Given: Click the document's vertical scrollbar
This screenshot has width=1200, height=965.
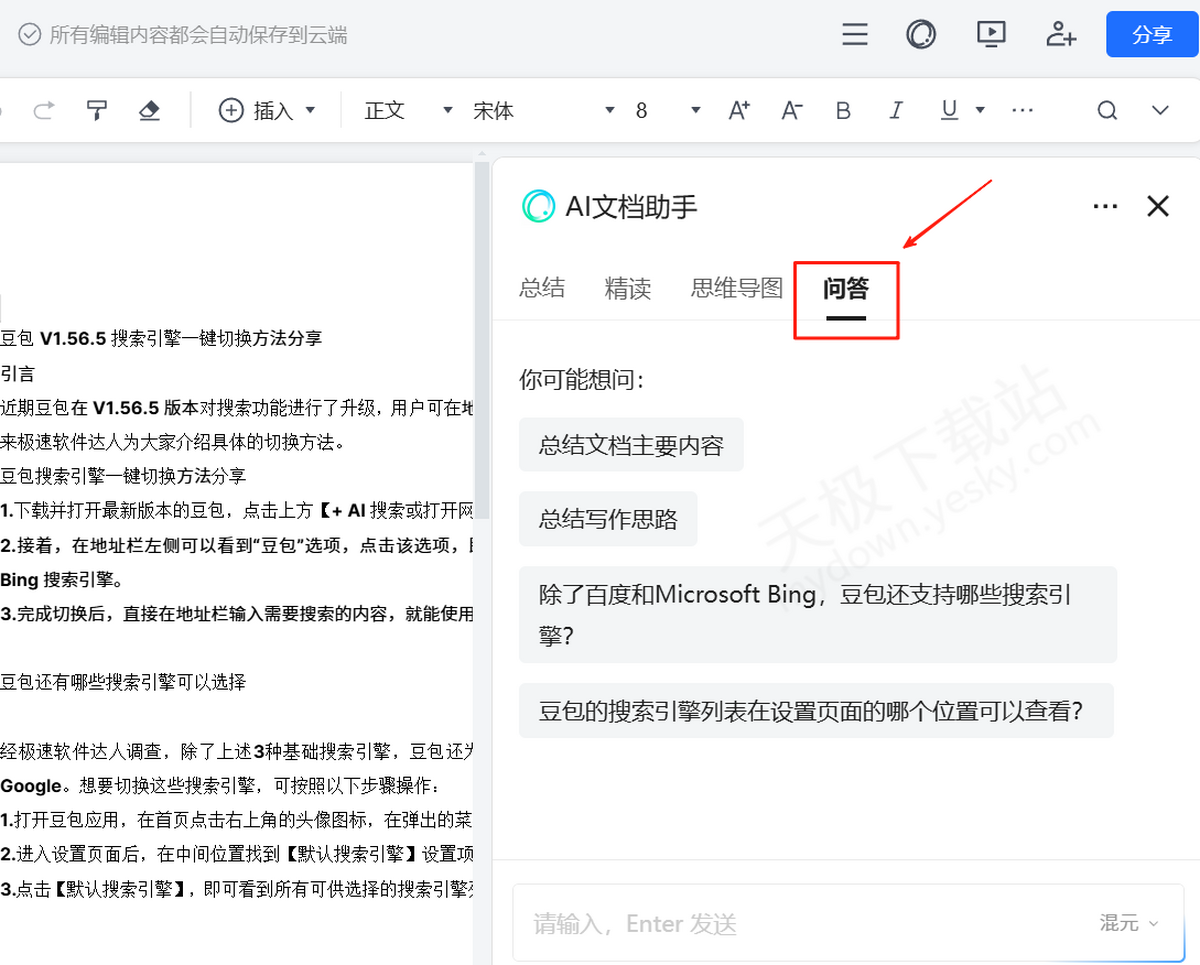Looking at the screenshot, I should tap(482, 340).
